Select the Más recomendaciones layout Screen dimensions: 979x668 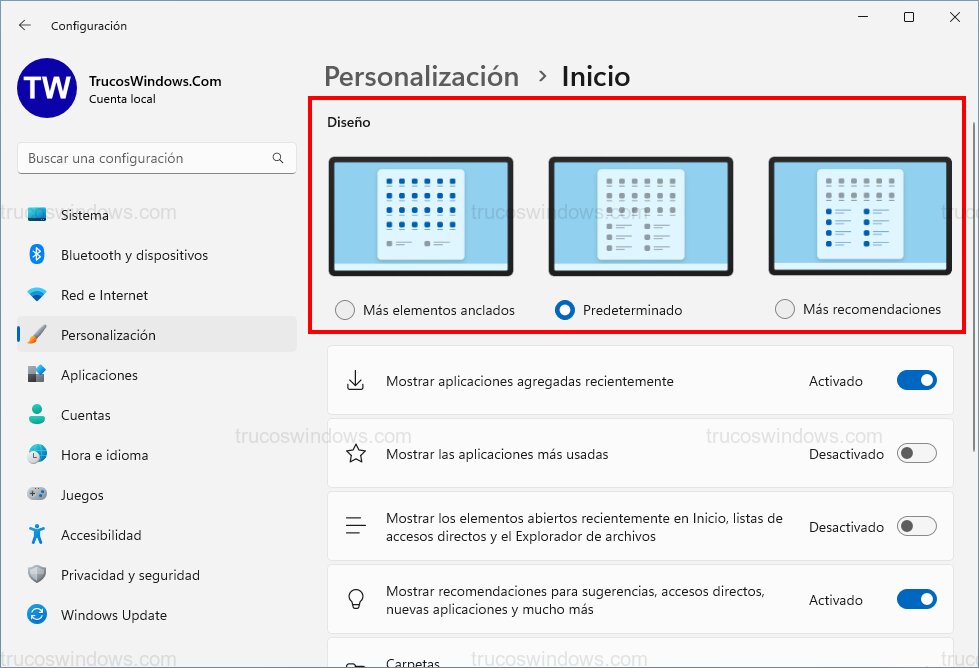(785, 310)
